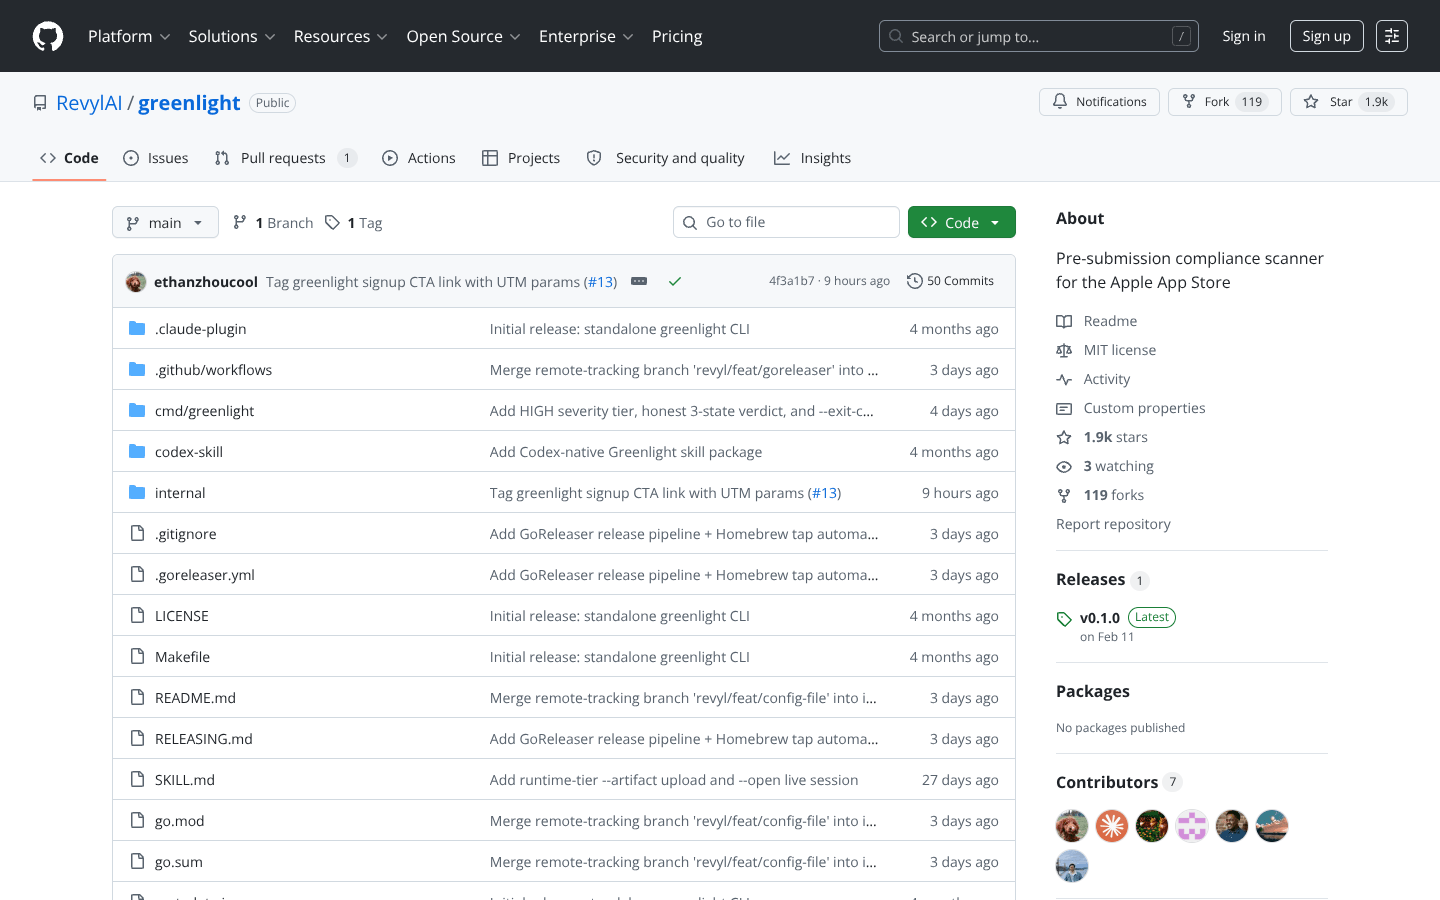Expand the Platform navigation menu
The height and width of the screenshot is (900, 1440).
point(129,36)
